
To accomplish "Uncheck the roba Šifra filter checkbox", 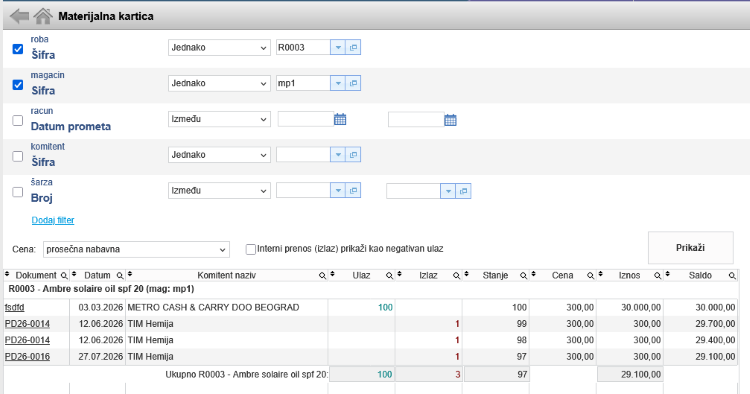I will tap(18, 49).
